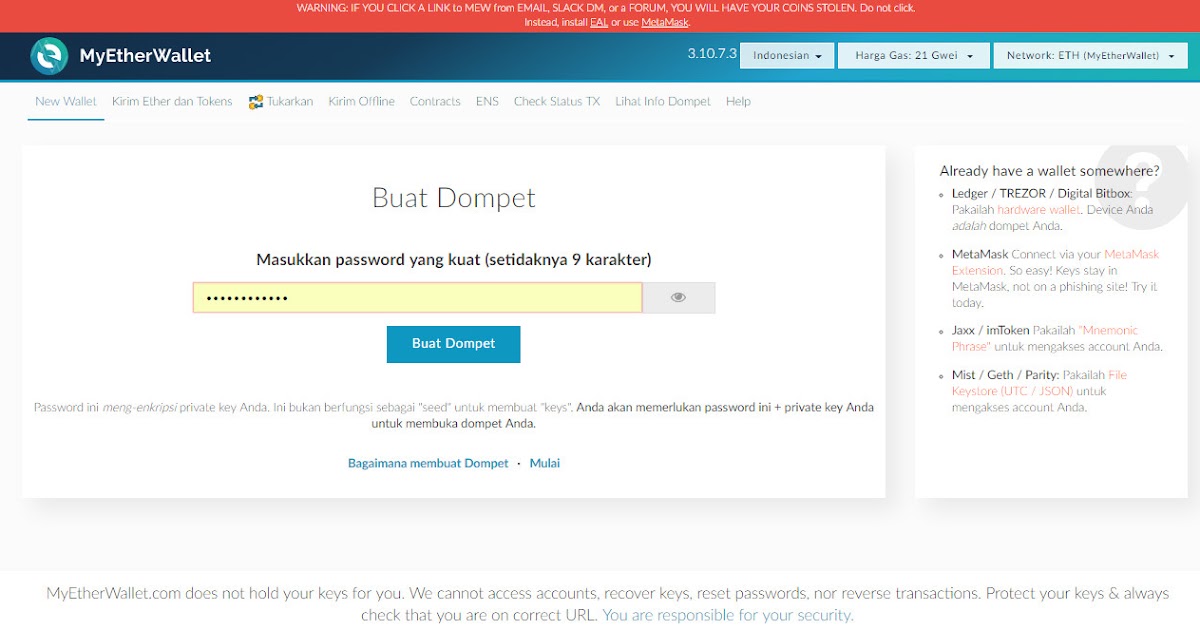Toggle password visibility with the eye icon
Image resolution: width=1200 pixels, height=630 pixels.
click(x=678, y=297)
